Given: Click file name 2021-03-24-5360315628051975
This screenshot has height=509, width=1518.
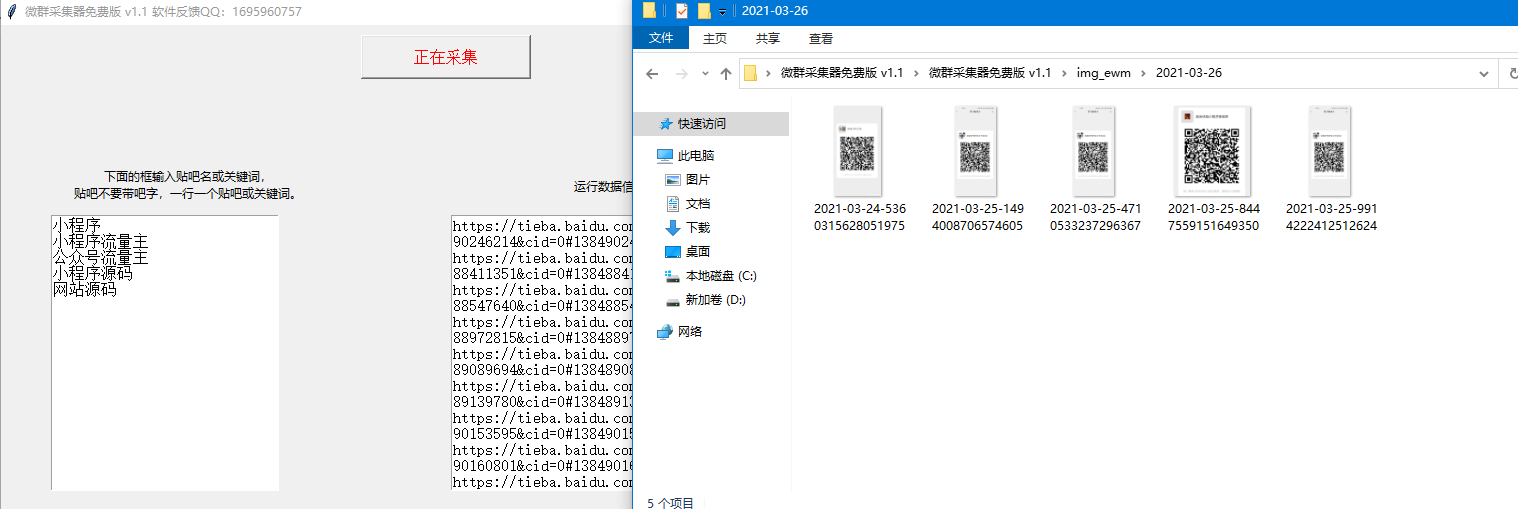Looking at the screenshot, I should 859,217.
